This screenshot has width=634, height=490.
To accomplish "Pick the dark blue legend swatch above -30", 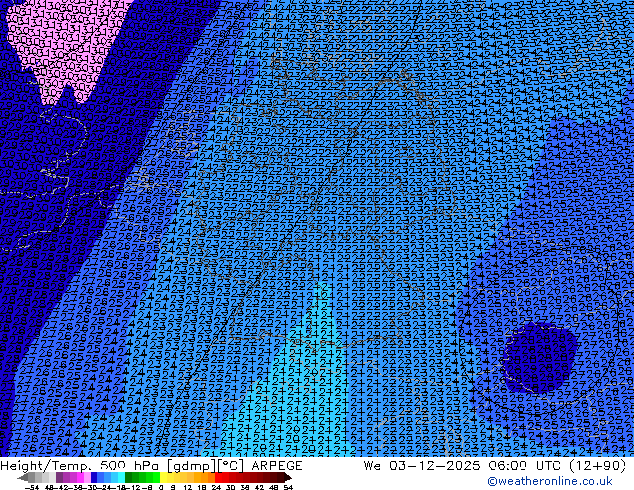I will (x=94, y=477).
